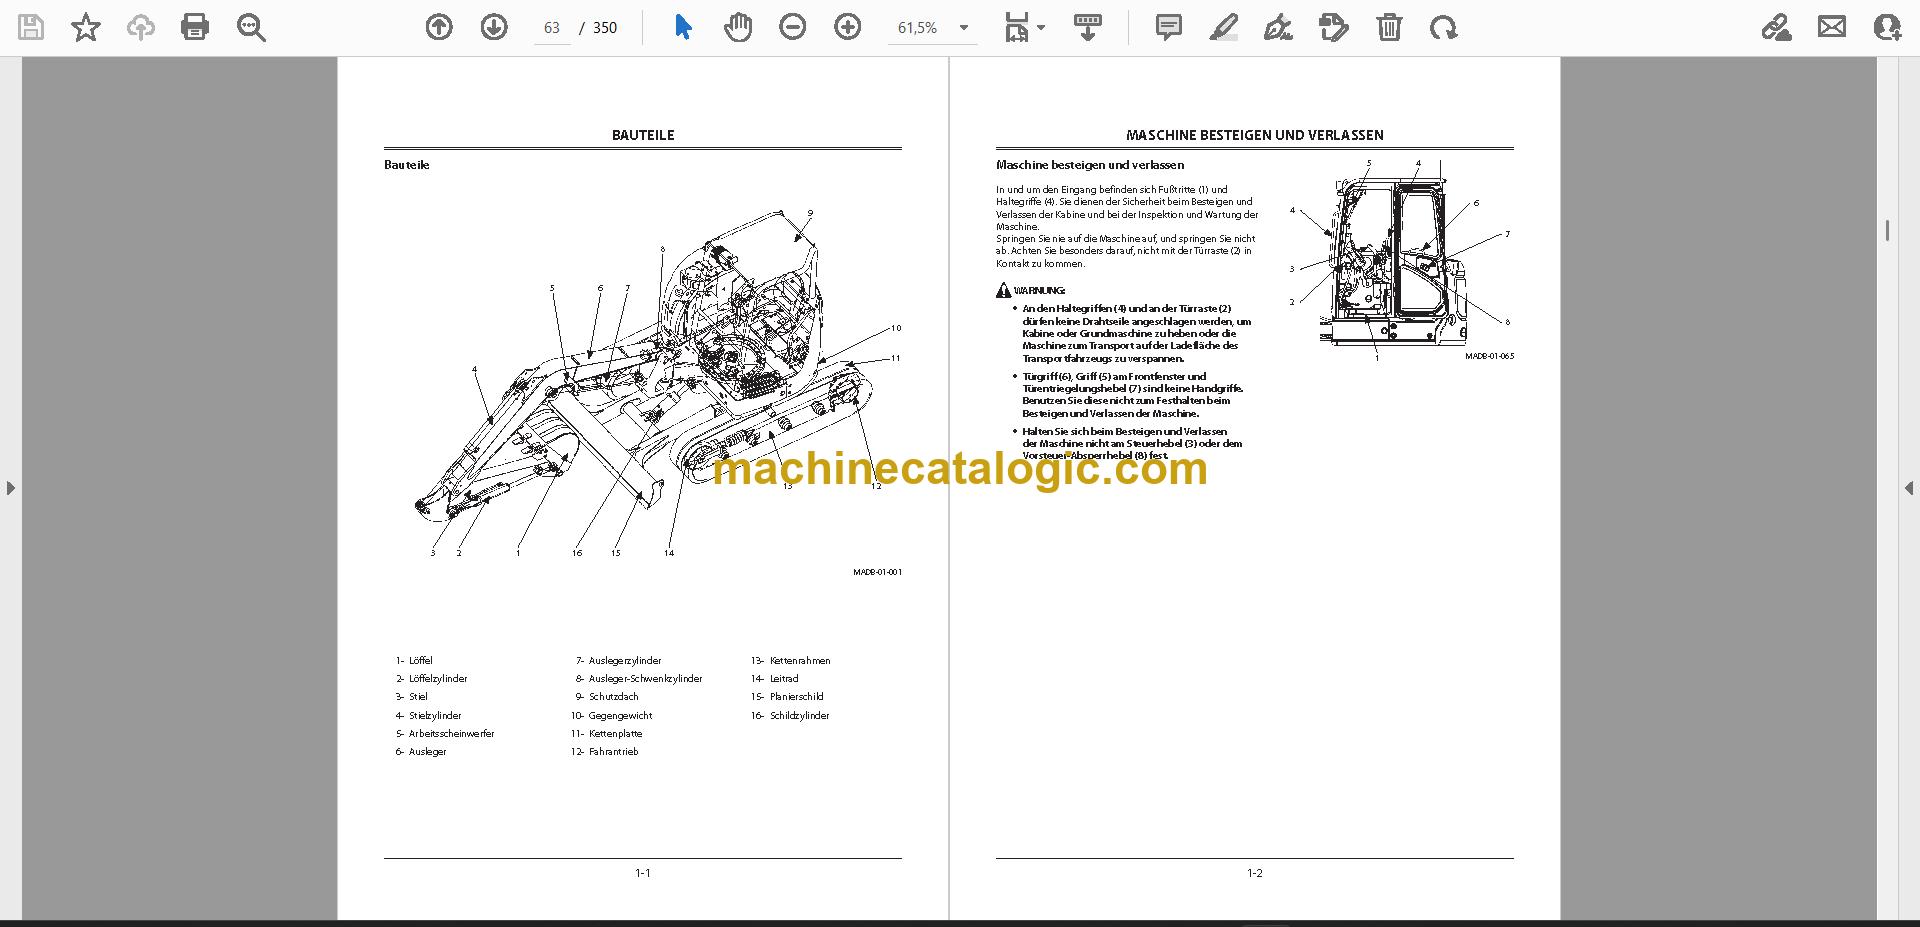The width and height of the screenshot is (1920, 927).
Task: Click the page number input field
Action: (552, 28)
